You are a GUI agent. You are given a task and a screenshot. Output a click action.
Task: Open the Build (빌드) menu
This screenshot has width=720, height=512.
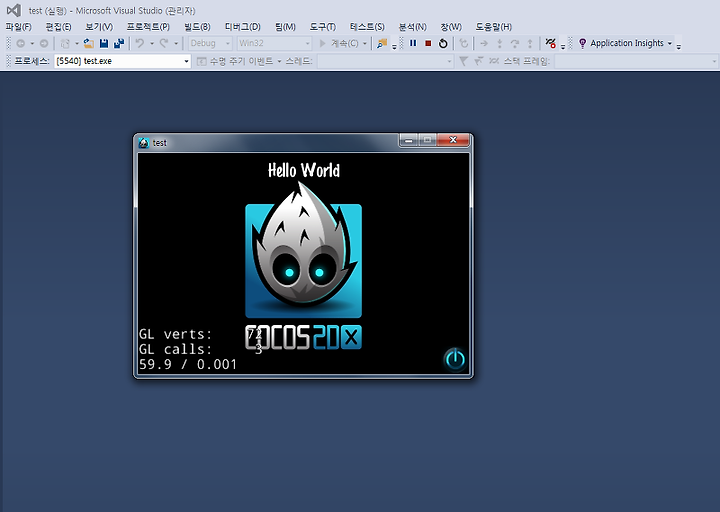click(197, 27)
